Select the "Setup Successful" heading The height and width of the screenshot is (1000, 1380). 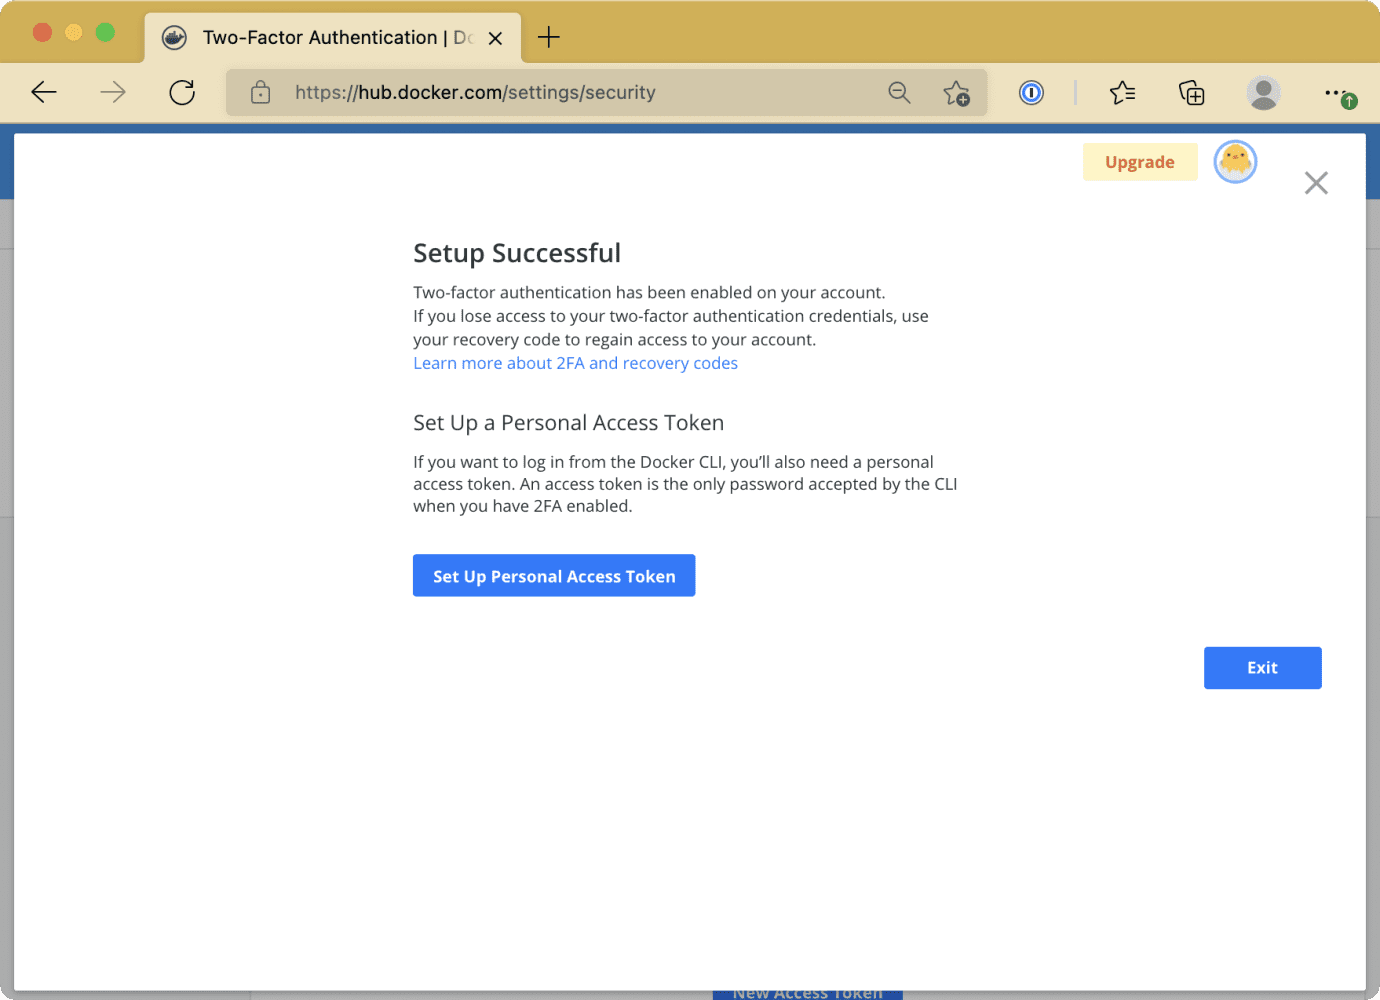coord(517,253)
